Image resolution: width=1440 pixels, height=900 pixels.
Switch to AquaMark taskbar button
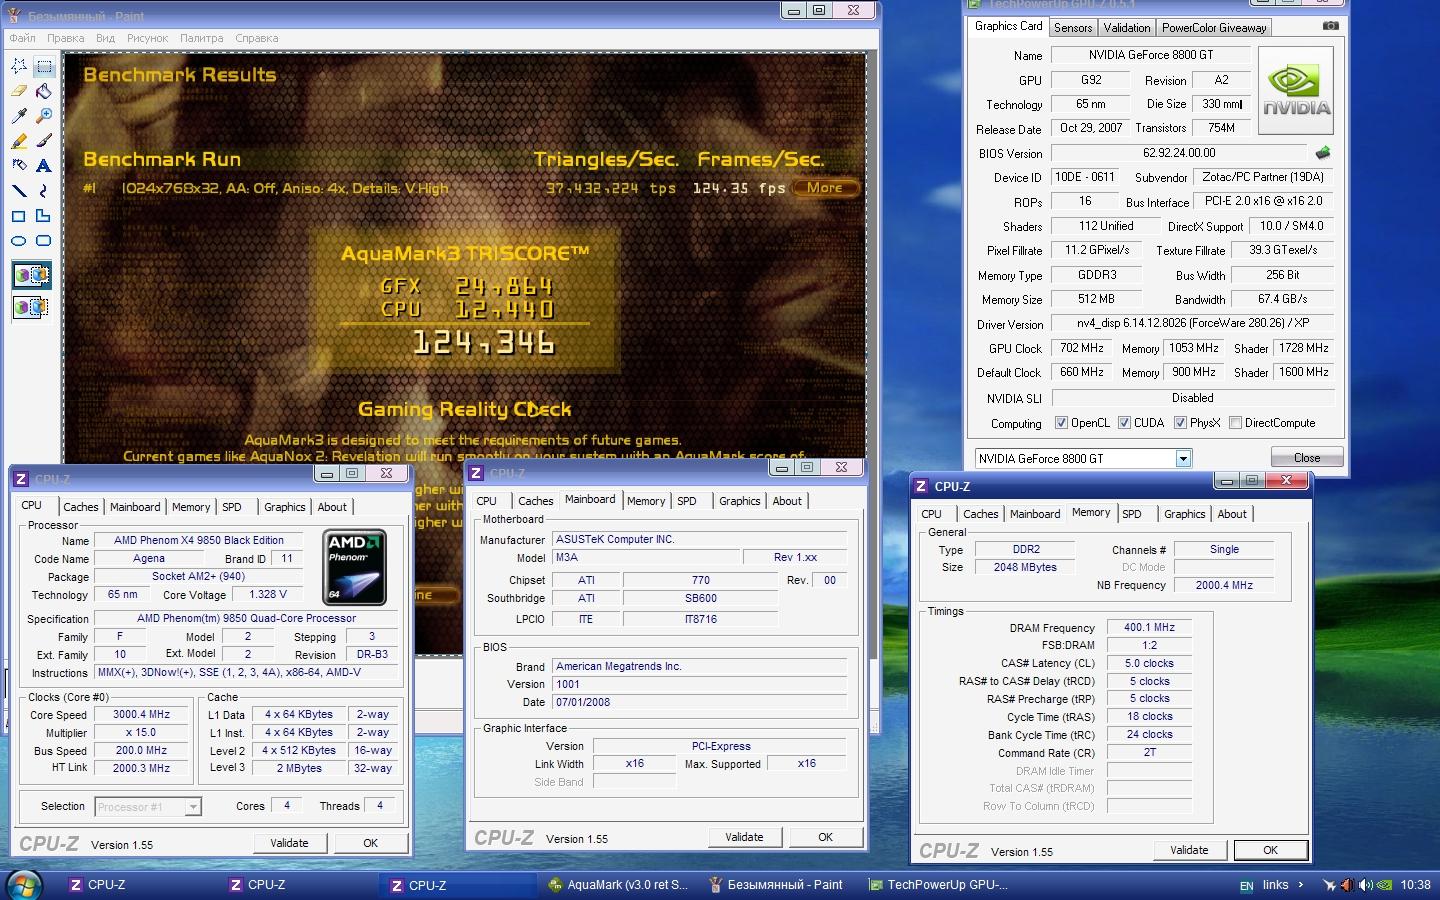(x=618, y=885)
